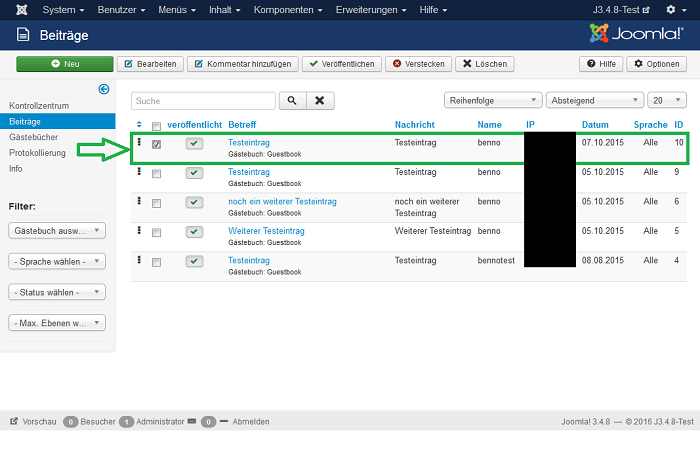700x450 pixels.
Task: Select the checkbox for bennotest entry
Action: [x=157, y=261]
